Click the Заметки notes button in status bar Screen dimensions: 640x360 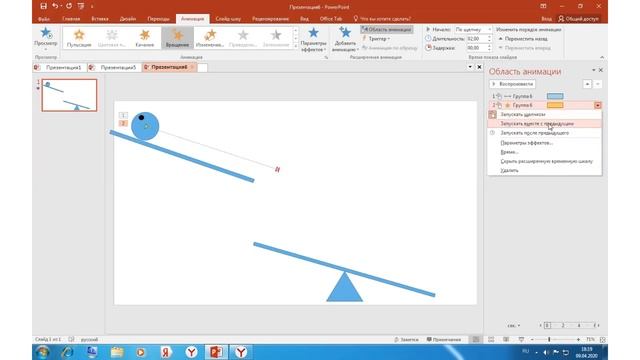[x=407, y=340]
